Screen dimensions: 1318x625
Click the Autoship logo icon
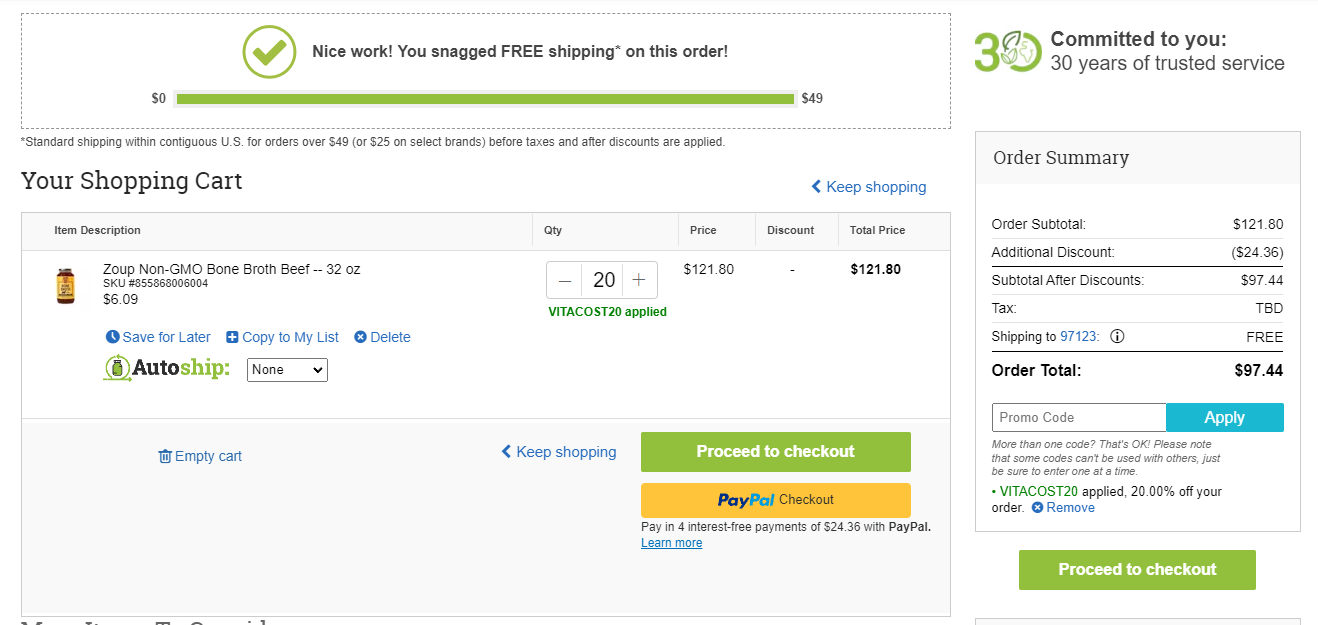click(x=118, y=368)
